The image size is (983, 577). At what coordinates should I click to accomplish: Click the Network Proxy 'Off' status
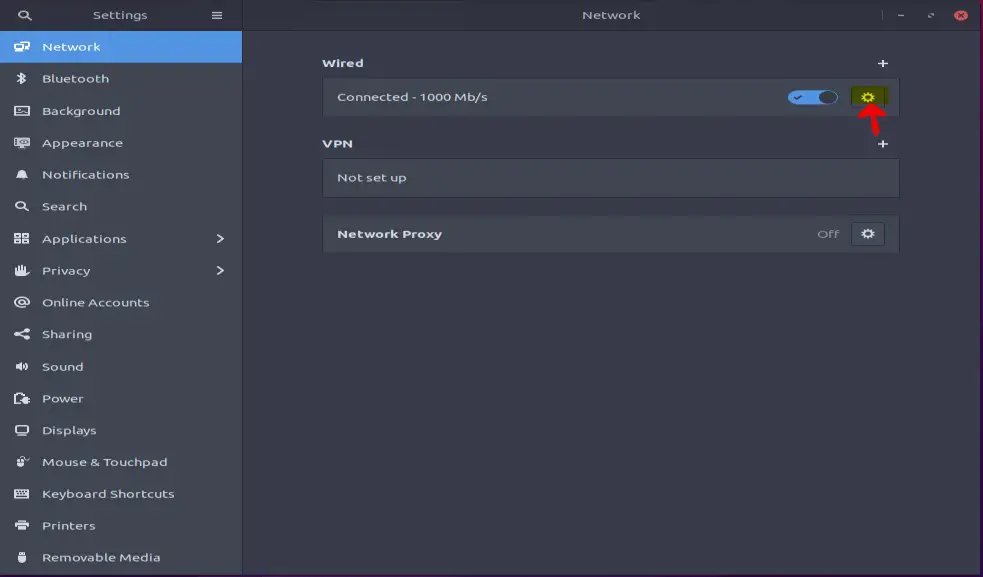pos(828,234)
